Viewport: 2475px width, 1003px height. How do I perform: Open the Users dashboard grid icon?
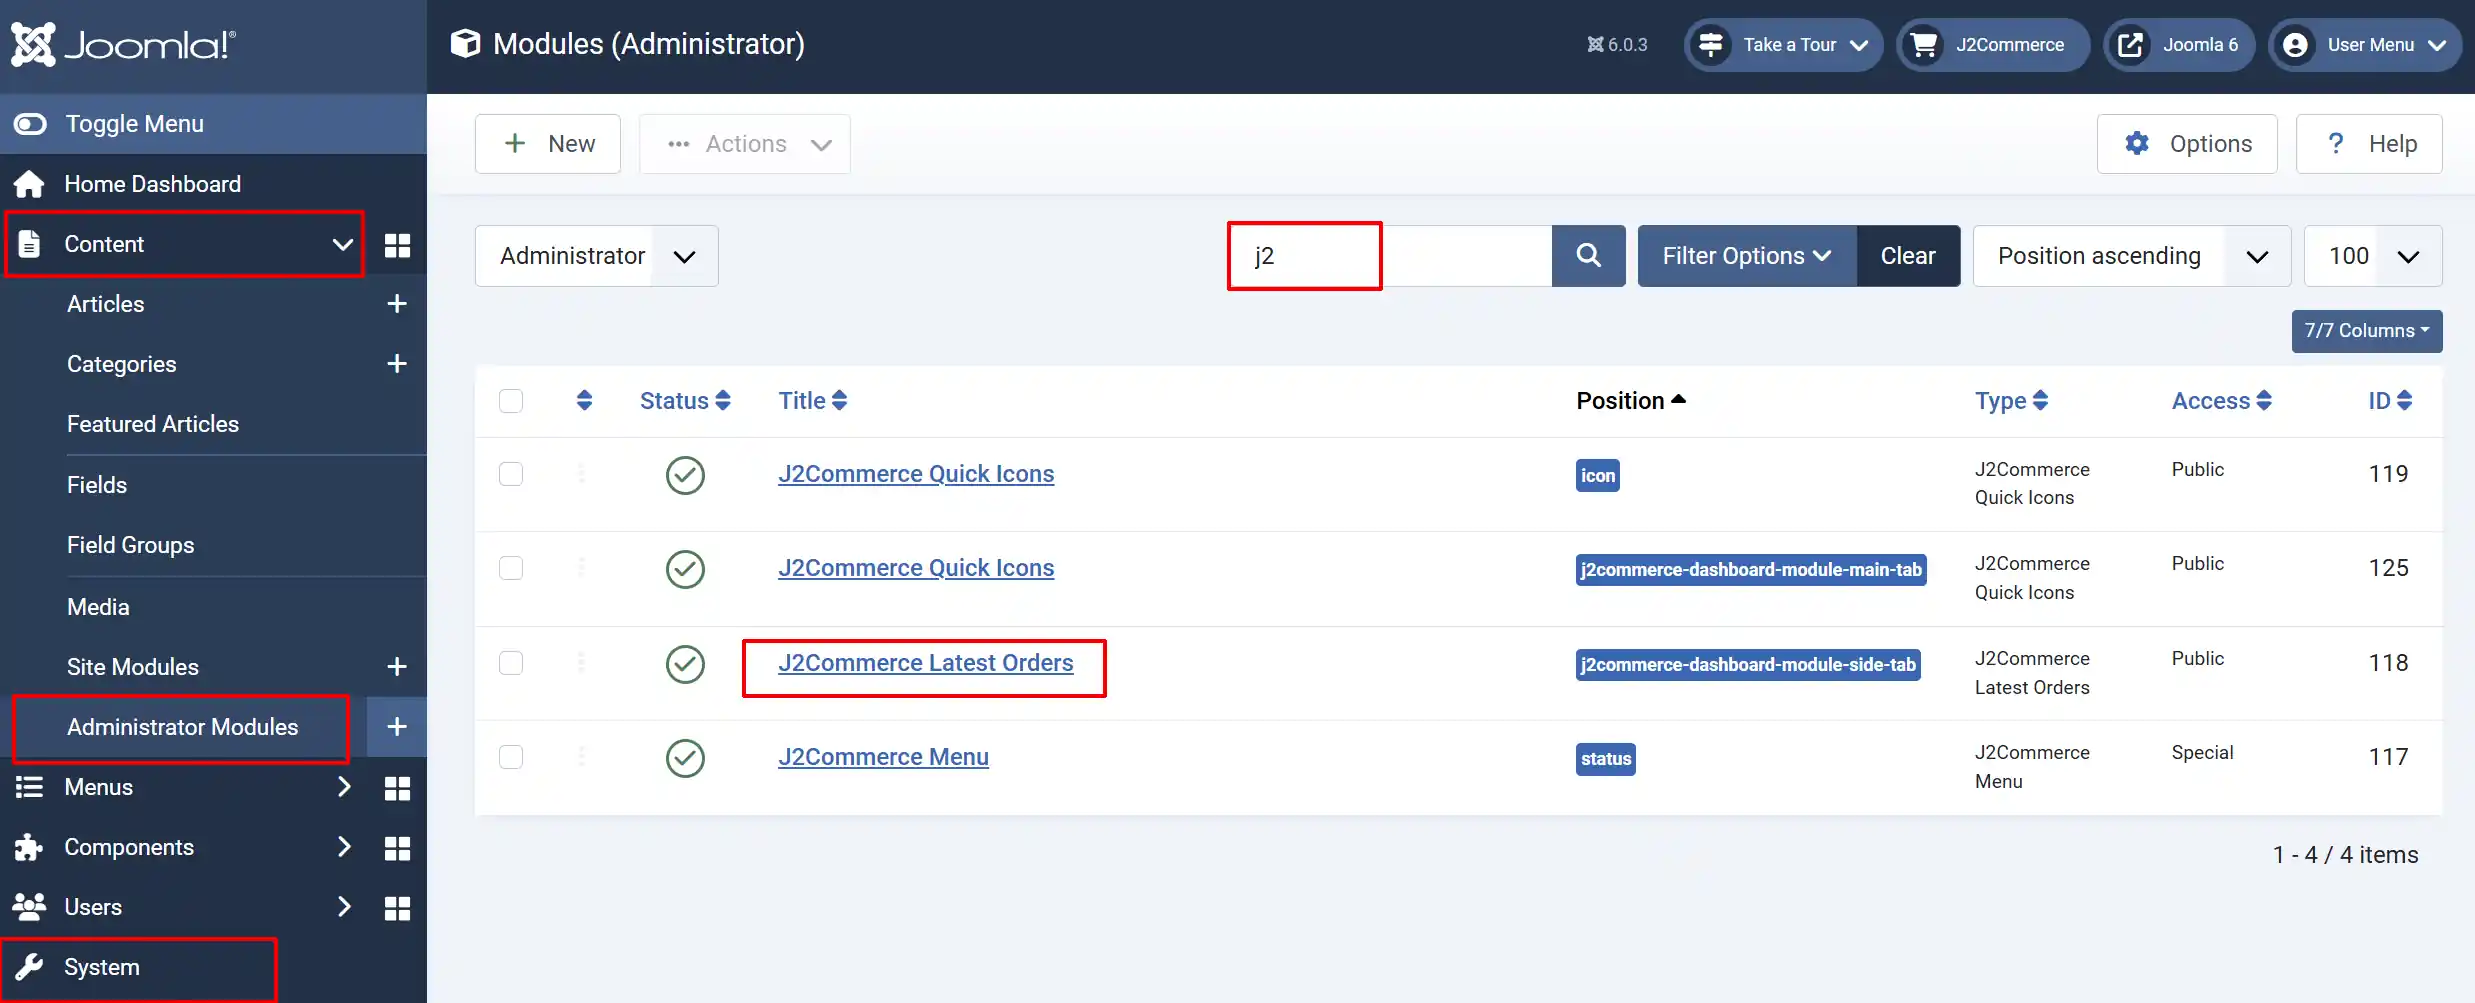(397, 908)
